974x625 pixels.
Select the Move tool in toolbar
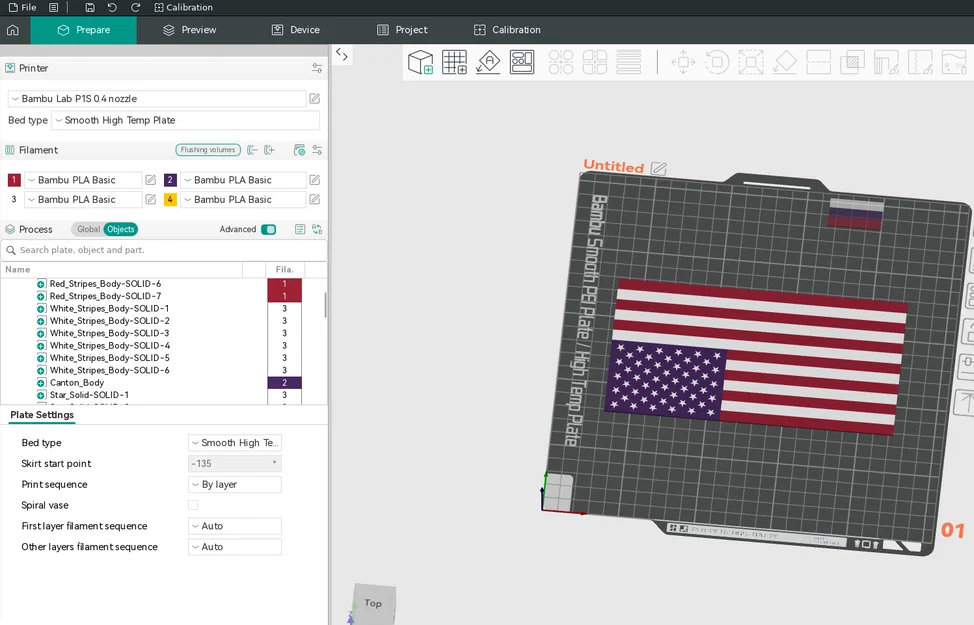click(683, 62)
